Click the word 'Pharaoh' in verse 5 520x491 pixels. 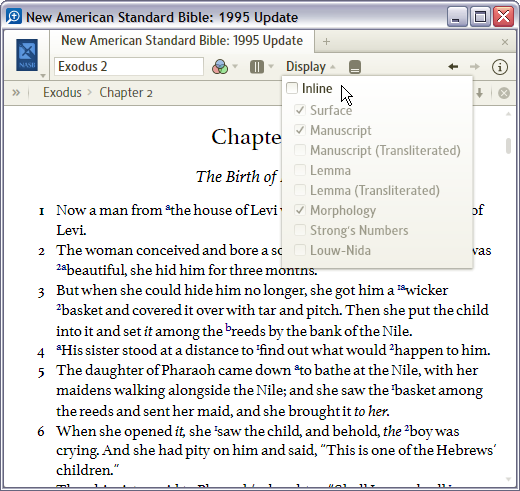(188, 370)
